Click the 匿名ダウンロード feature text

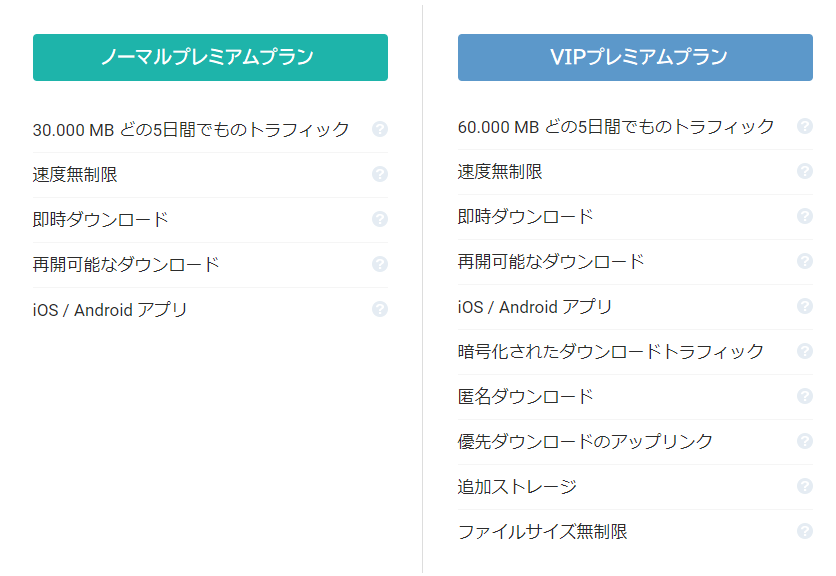pyautogui.click(x=526, y=396)
